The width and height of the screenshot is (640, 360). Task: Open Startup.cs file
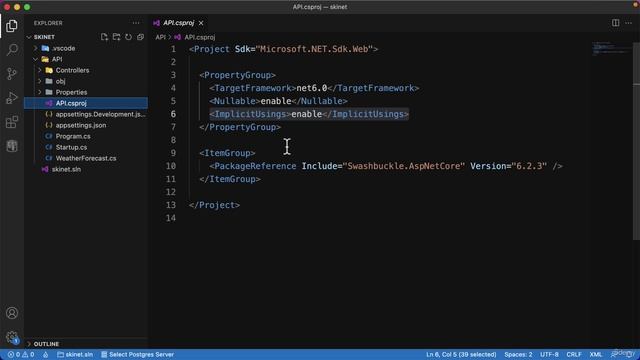86,147
